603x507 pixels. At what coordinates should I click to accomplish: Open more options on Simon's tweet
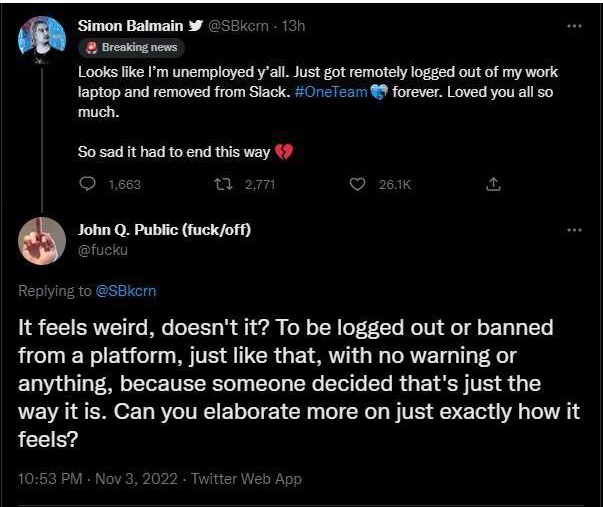pyautogui.click(x=573, y=26)
